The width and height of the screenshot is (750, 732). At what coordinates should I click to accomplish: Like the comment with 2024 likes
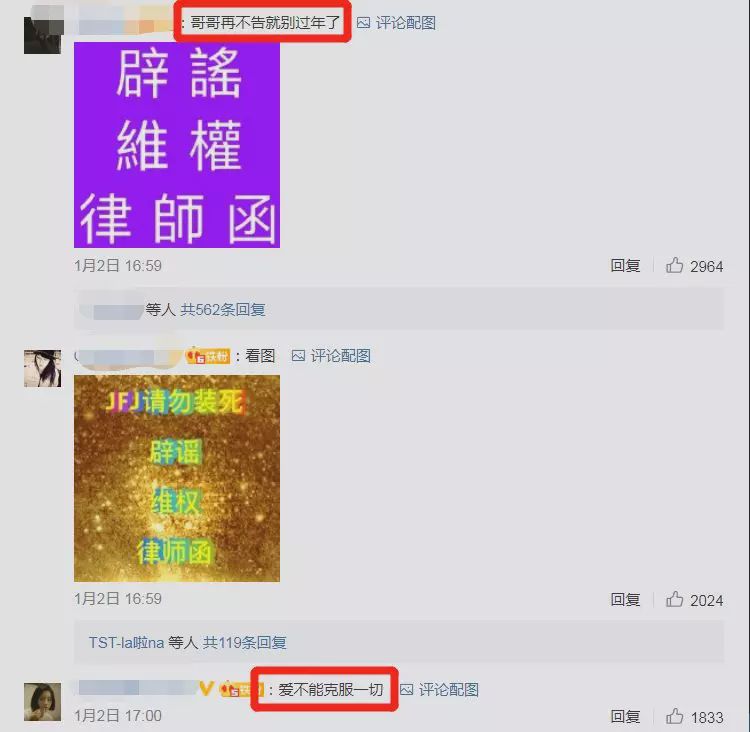674,599
